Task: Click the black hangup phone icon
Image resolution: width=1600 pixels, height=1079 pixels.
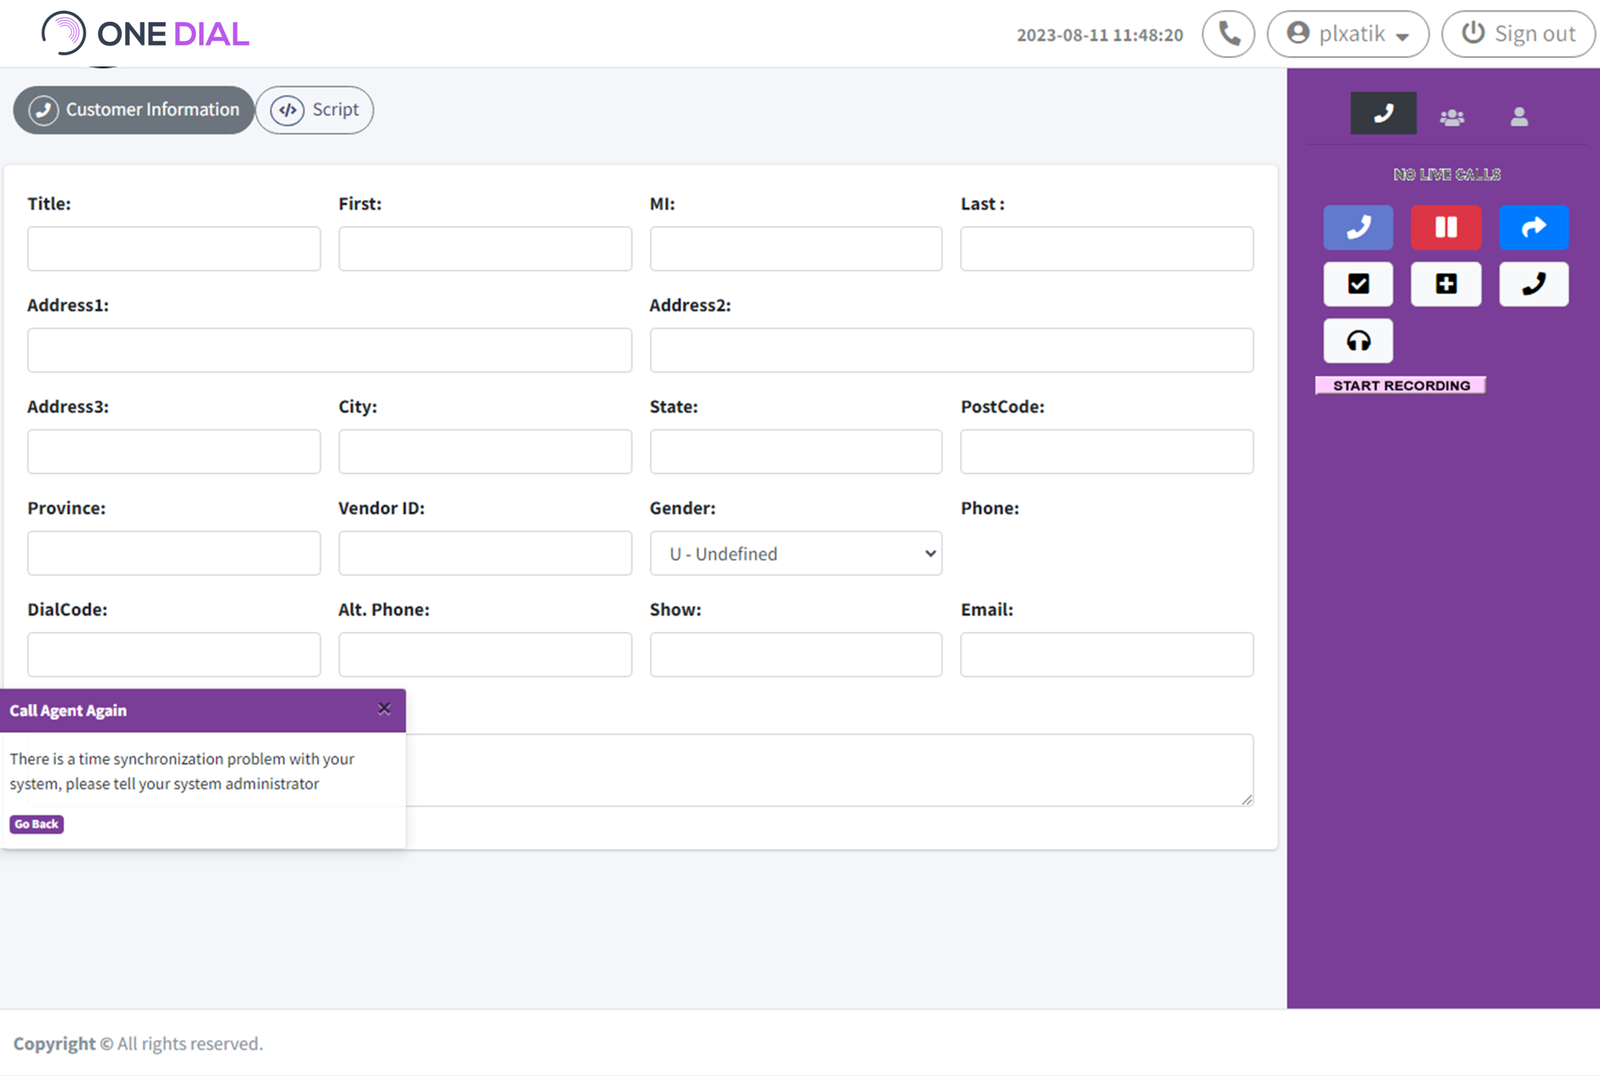Action: point(1533,284)
